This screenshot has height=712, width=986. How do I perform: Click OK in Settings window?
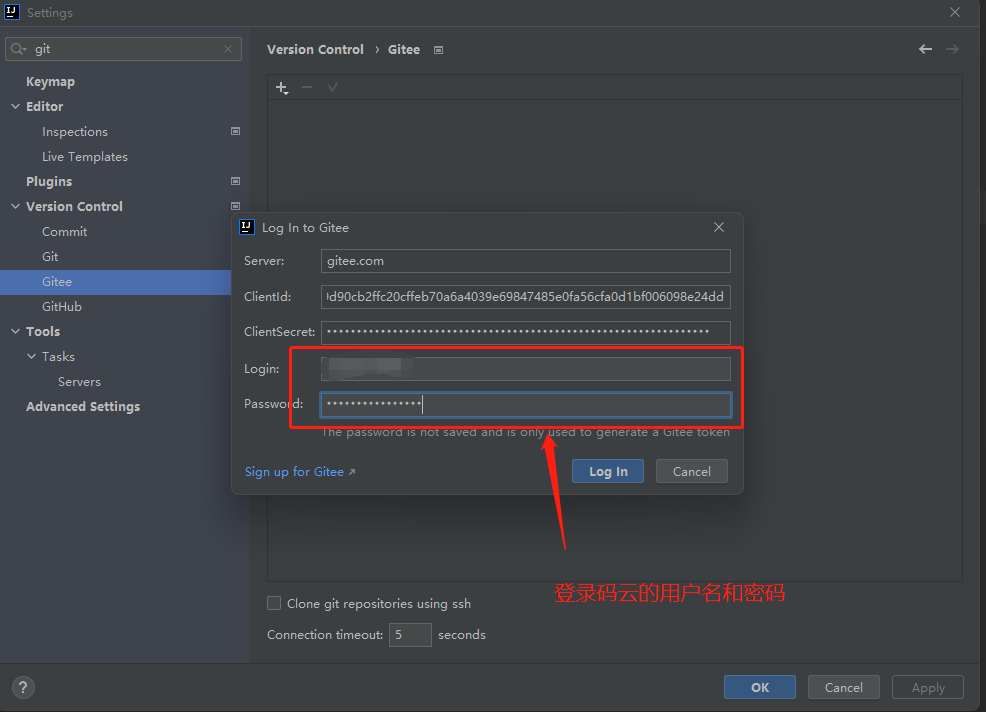click(x=760, y=687)
